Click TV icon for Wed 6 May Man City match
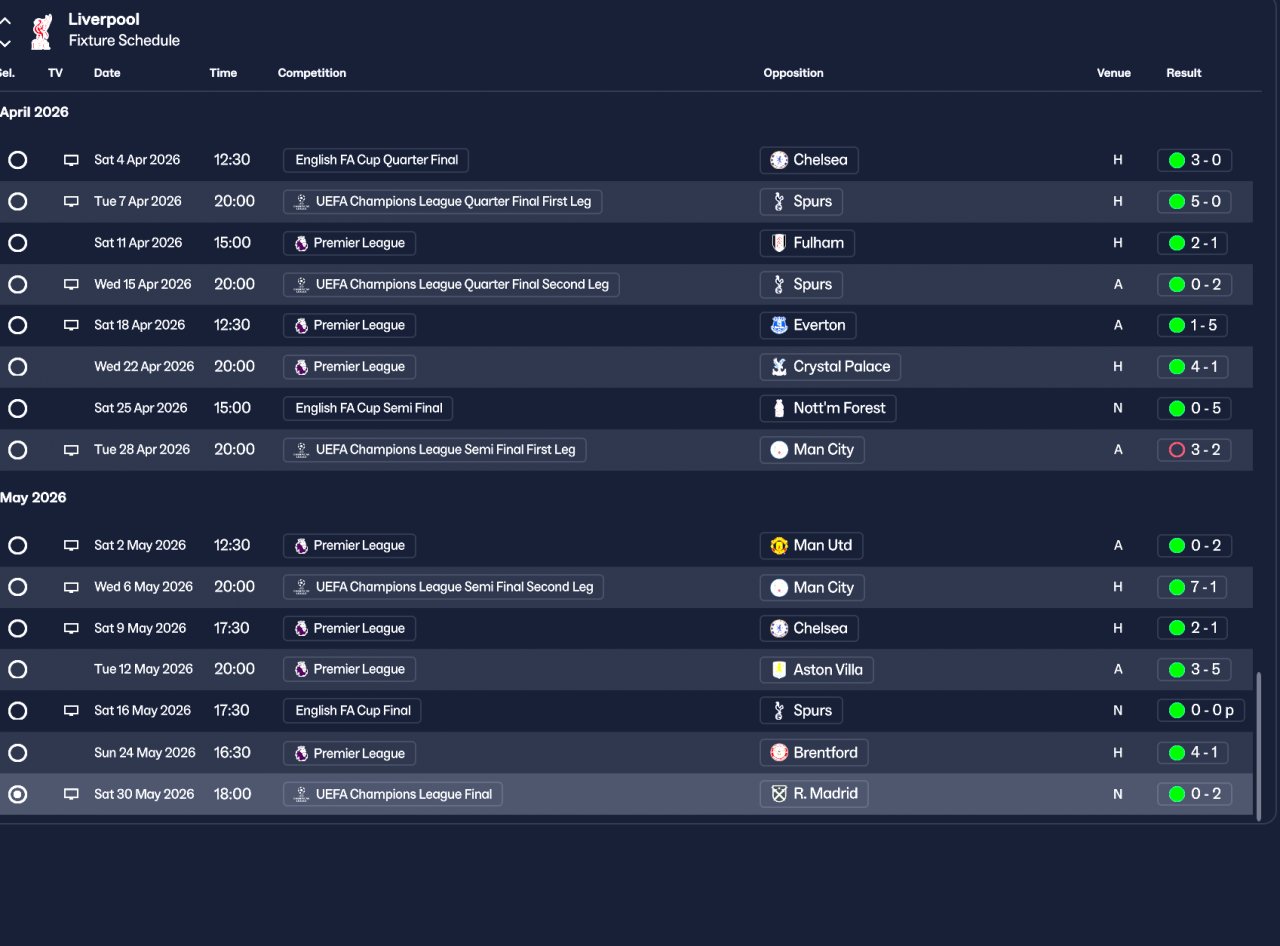 [x=71, y=587]
